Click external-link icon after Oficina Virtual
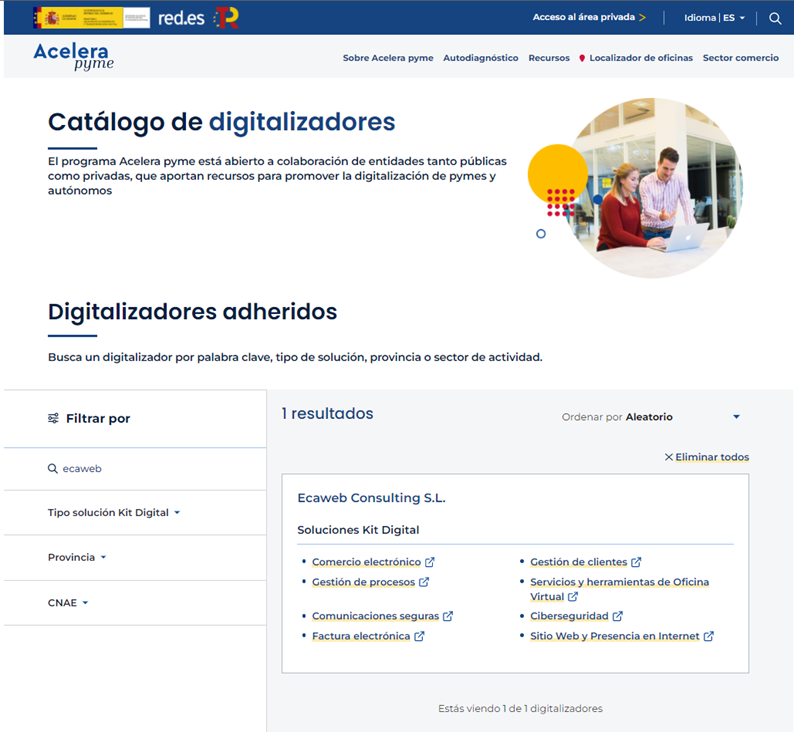Viewport: 794px width, 732px height. tap(573, 597)
